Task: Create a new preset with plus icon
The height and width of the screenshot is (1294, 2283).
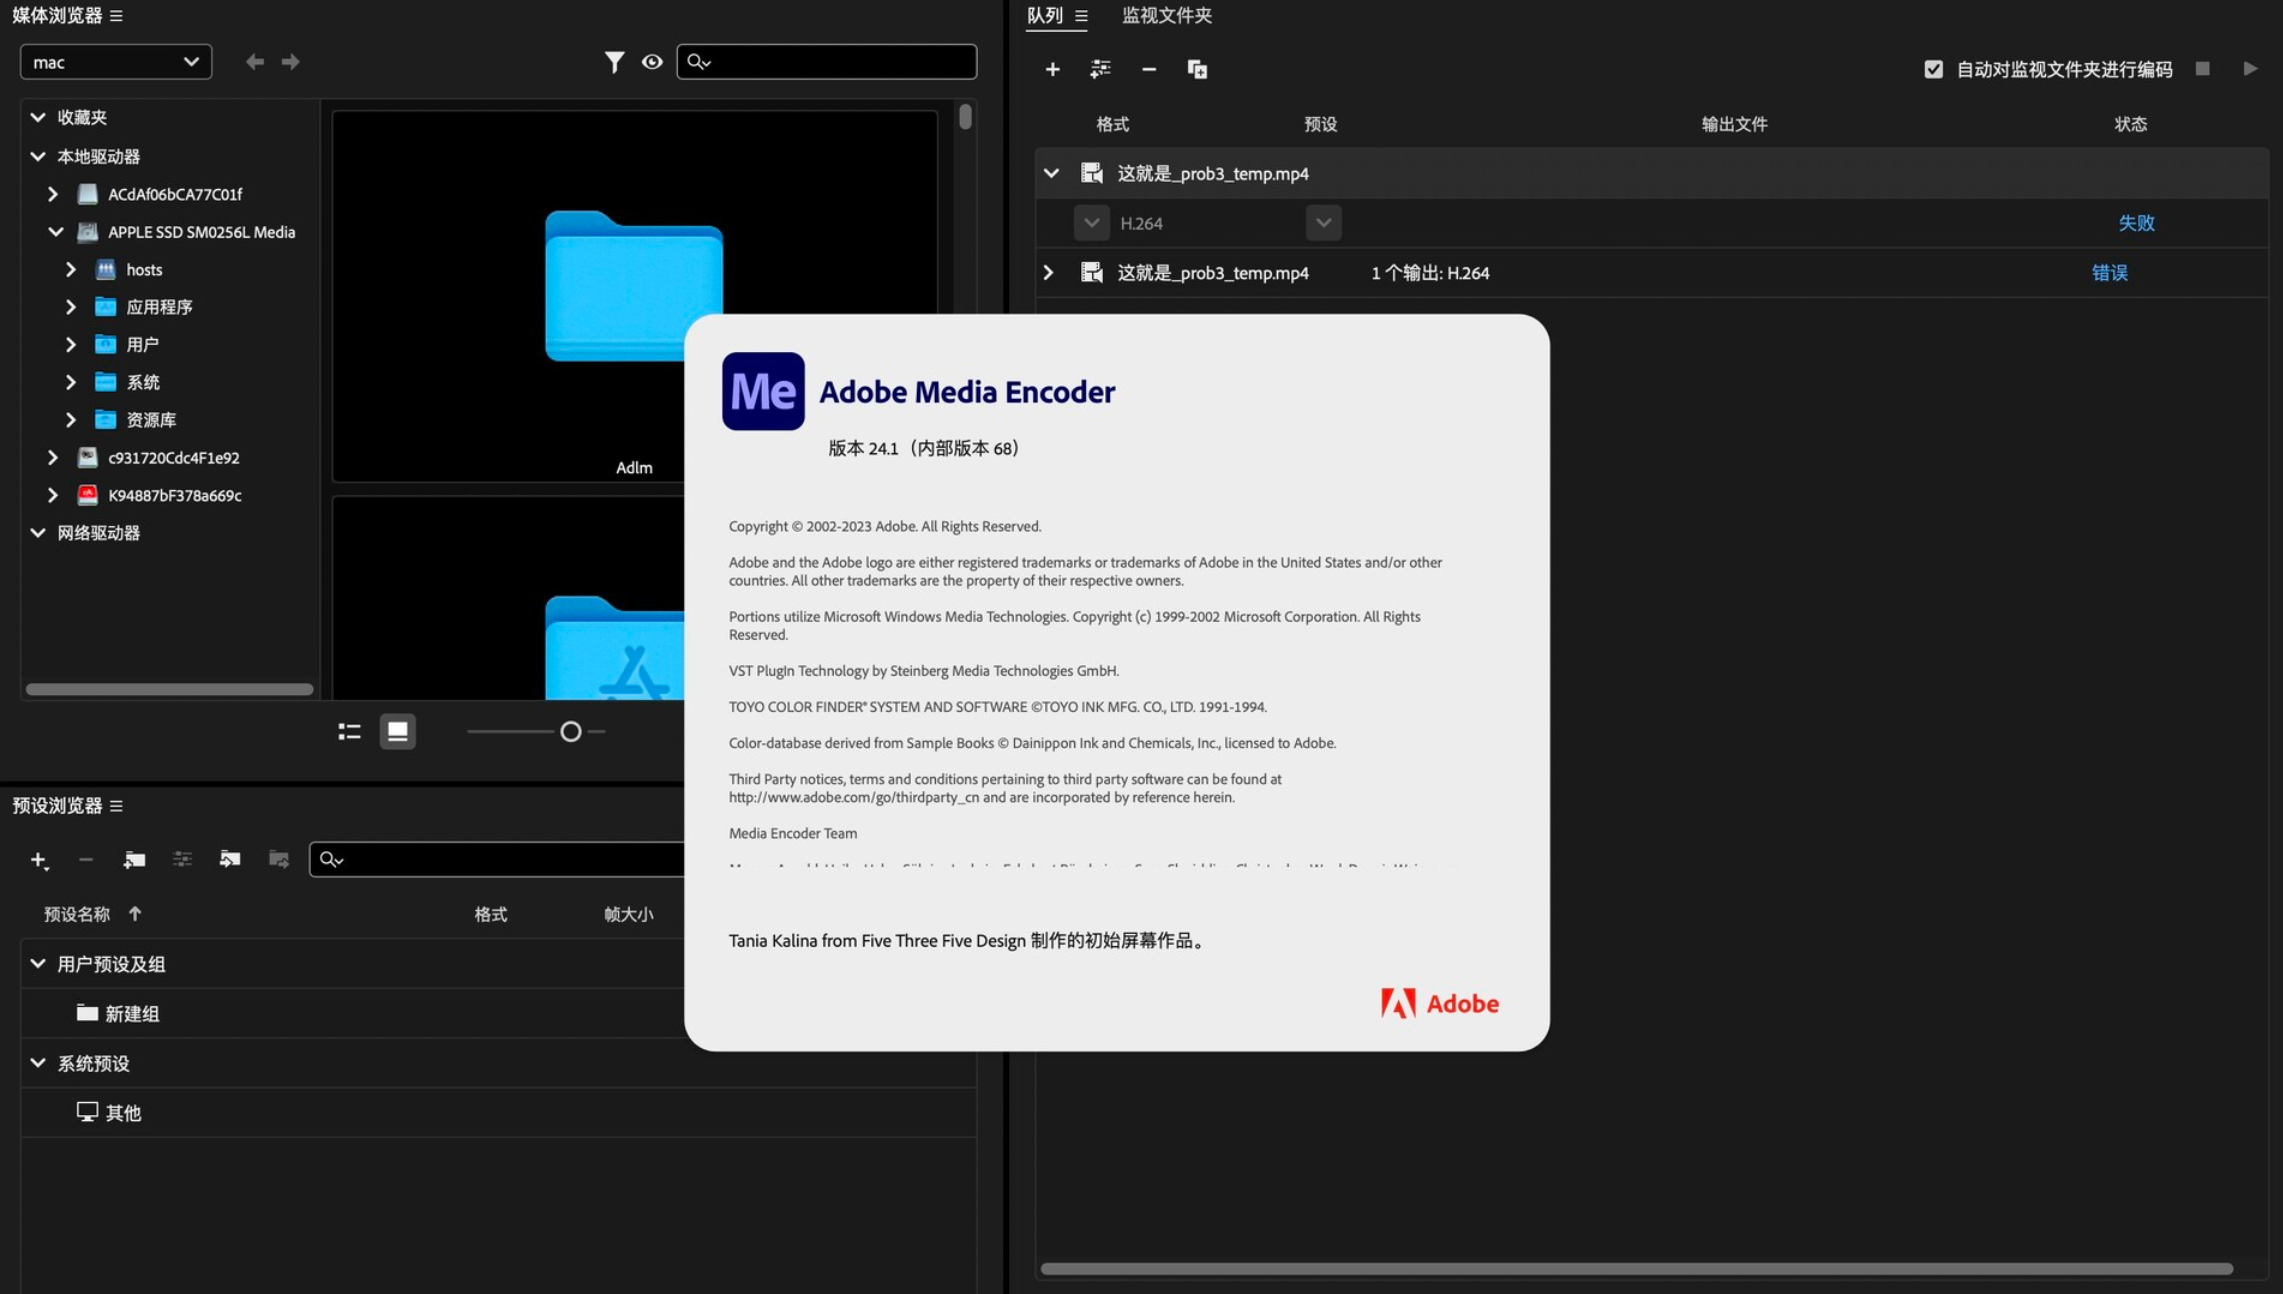Action: [x=39, y=860]
